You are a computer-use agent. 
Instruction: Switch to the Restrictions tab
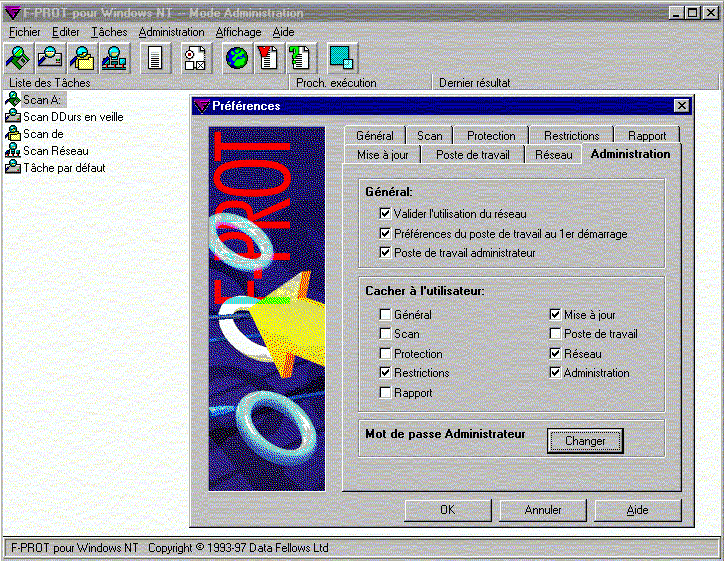pos(572,136)
